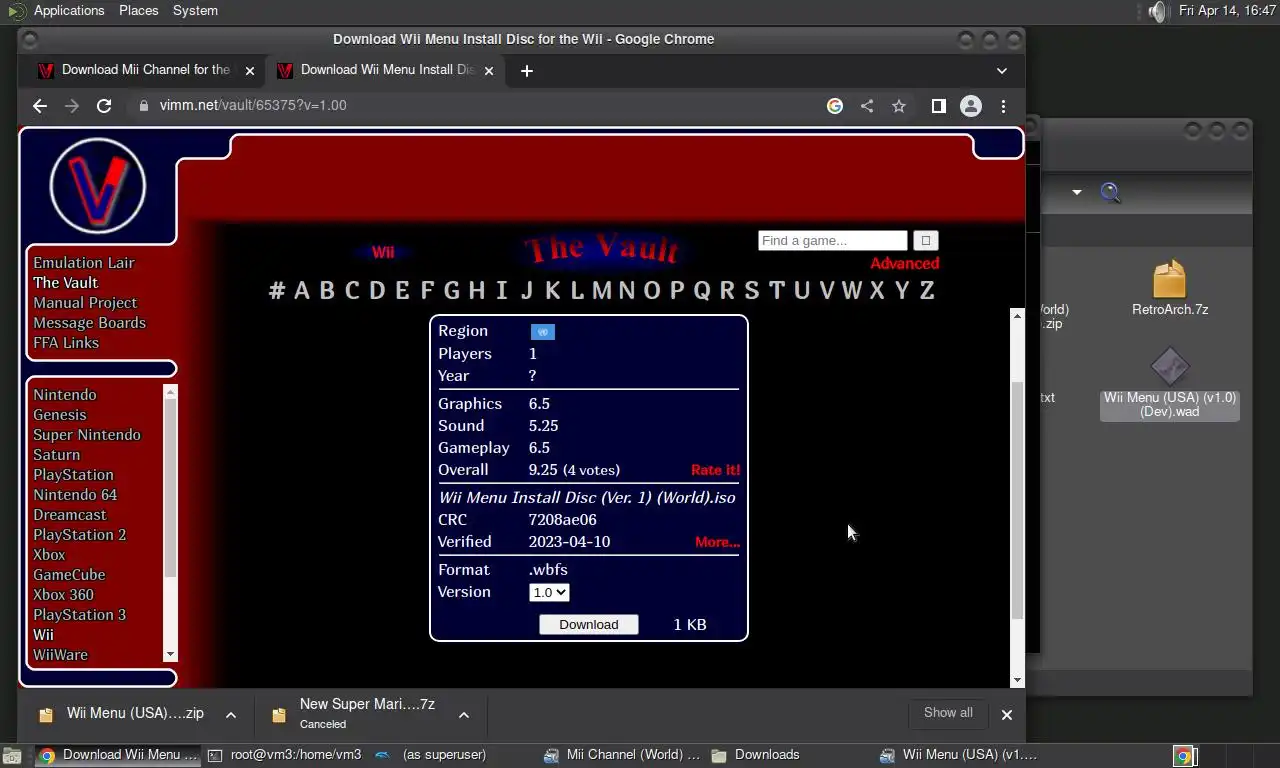Open the System menu
1280x768 pixels.
click(x=195, y=10)
